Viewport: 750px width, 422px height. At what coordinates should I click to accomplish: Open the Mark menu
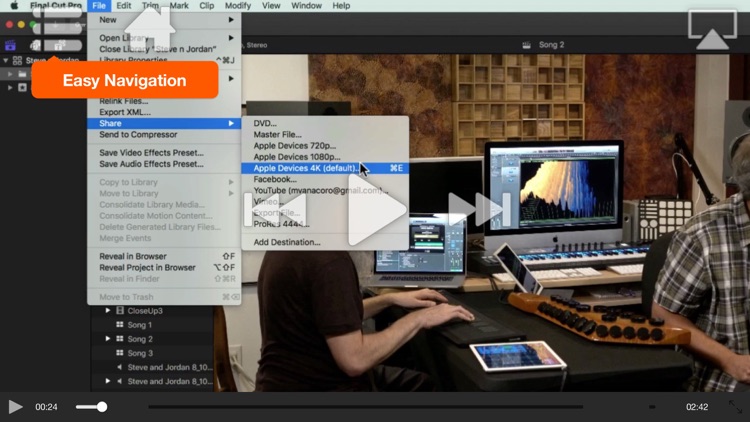pos(179,6)
